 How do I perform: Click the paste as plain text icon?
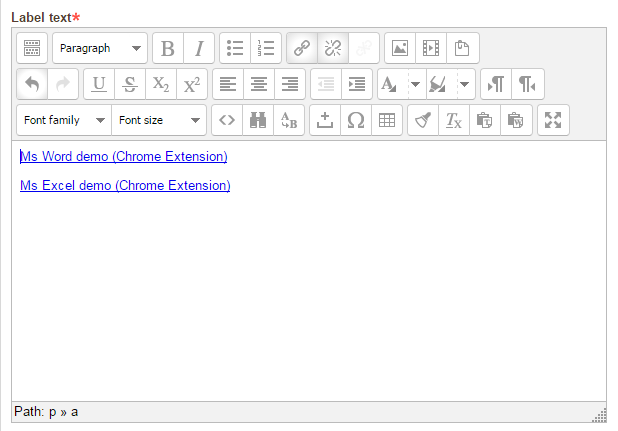point(485,120)
